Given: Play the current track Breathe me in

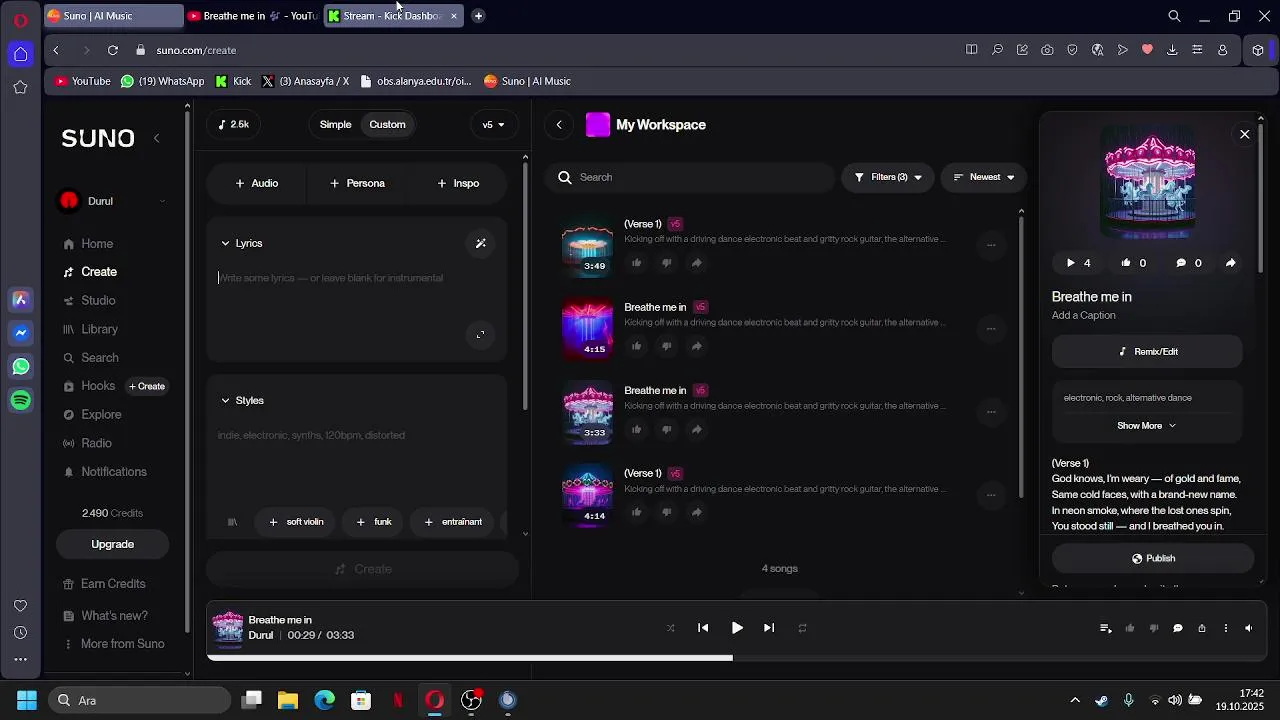Looking at the screenshot, I should coord(737,628).
